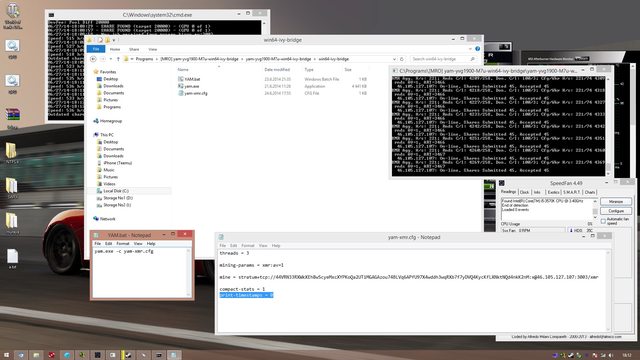This screenshot has height=360, width=640.
Task: Click the text file icon on the desktop
Action: click(12, 258)
